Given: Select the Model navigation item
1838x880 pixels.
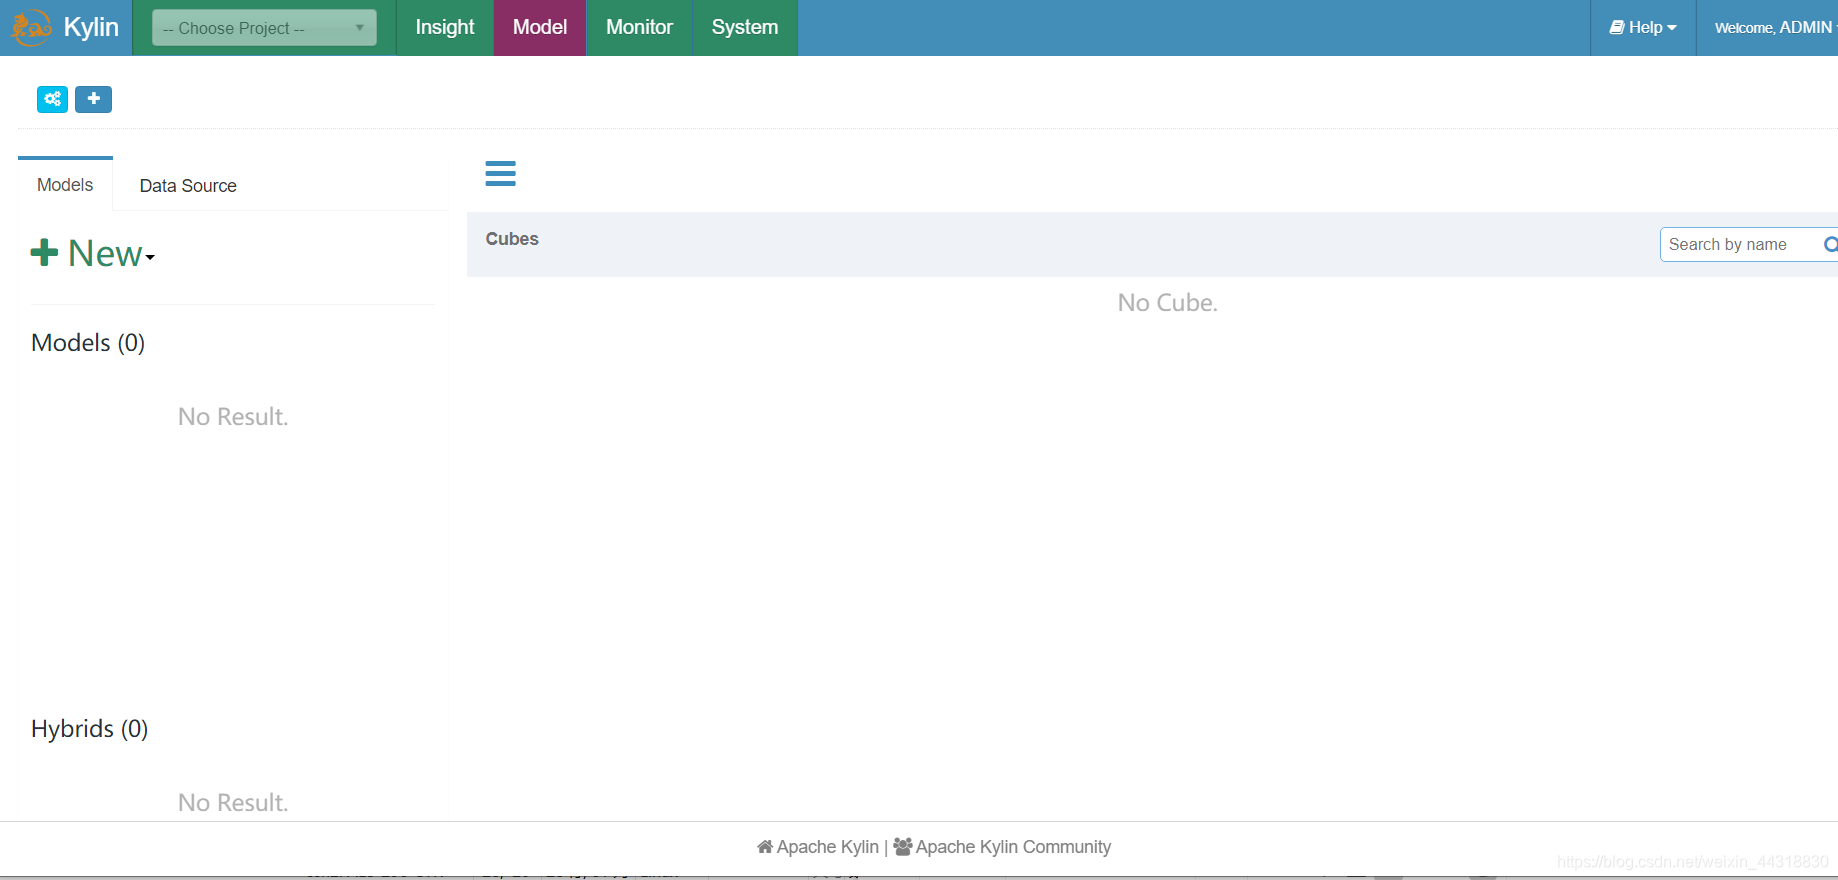Looking at the screenshot, I should [540, 28].
